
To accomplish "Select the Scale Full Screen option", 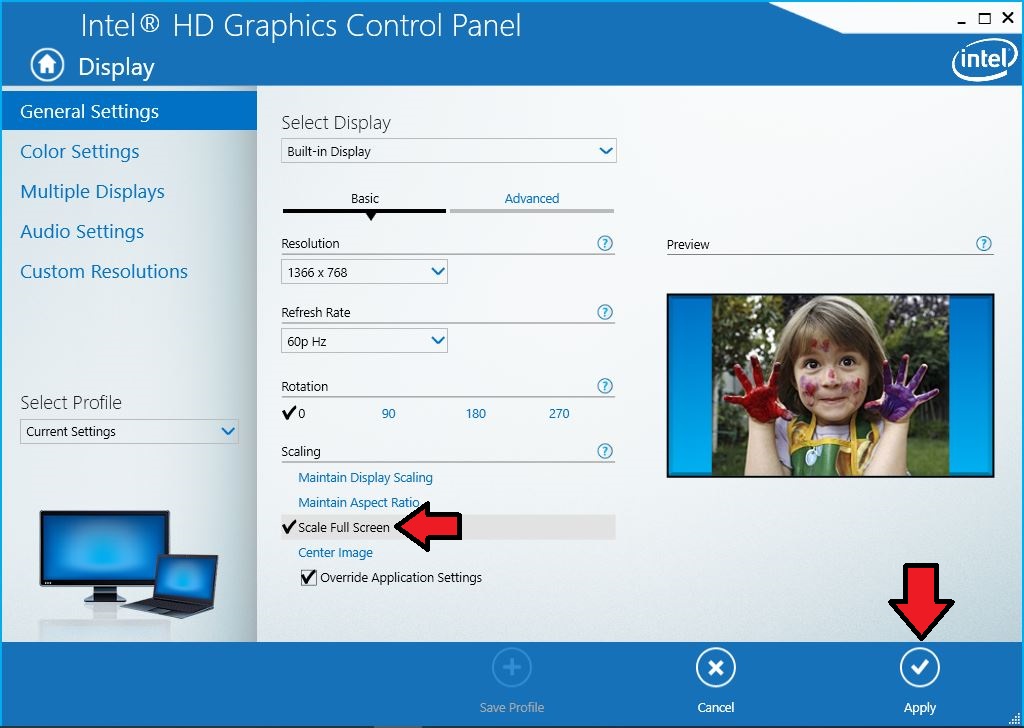I will pos(448,527).
